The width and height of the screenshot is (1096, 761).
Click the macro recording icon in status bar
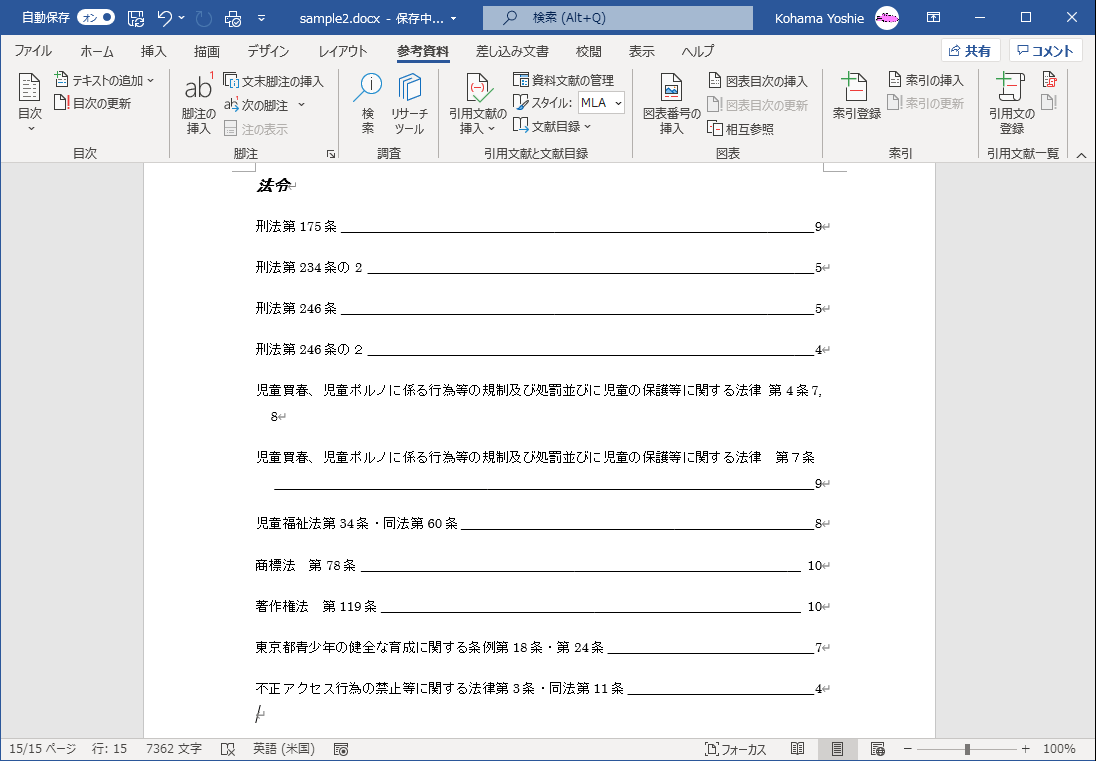pyautogui.click(x=341, y=749)
